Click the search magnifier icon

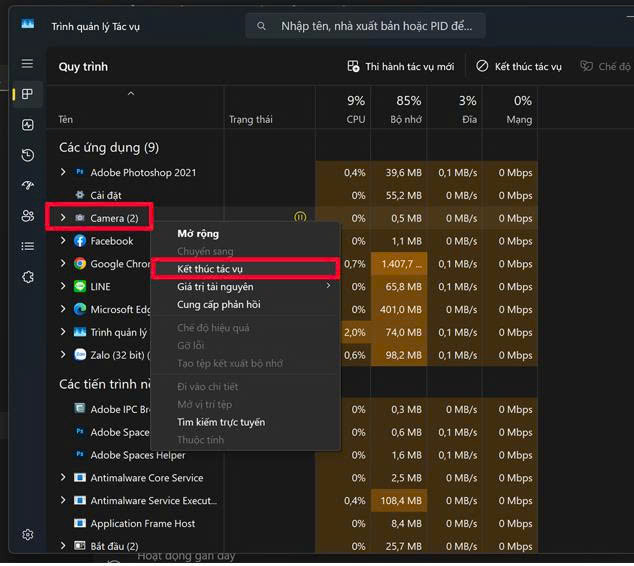click(x=261, y=26)
